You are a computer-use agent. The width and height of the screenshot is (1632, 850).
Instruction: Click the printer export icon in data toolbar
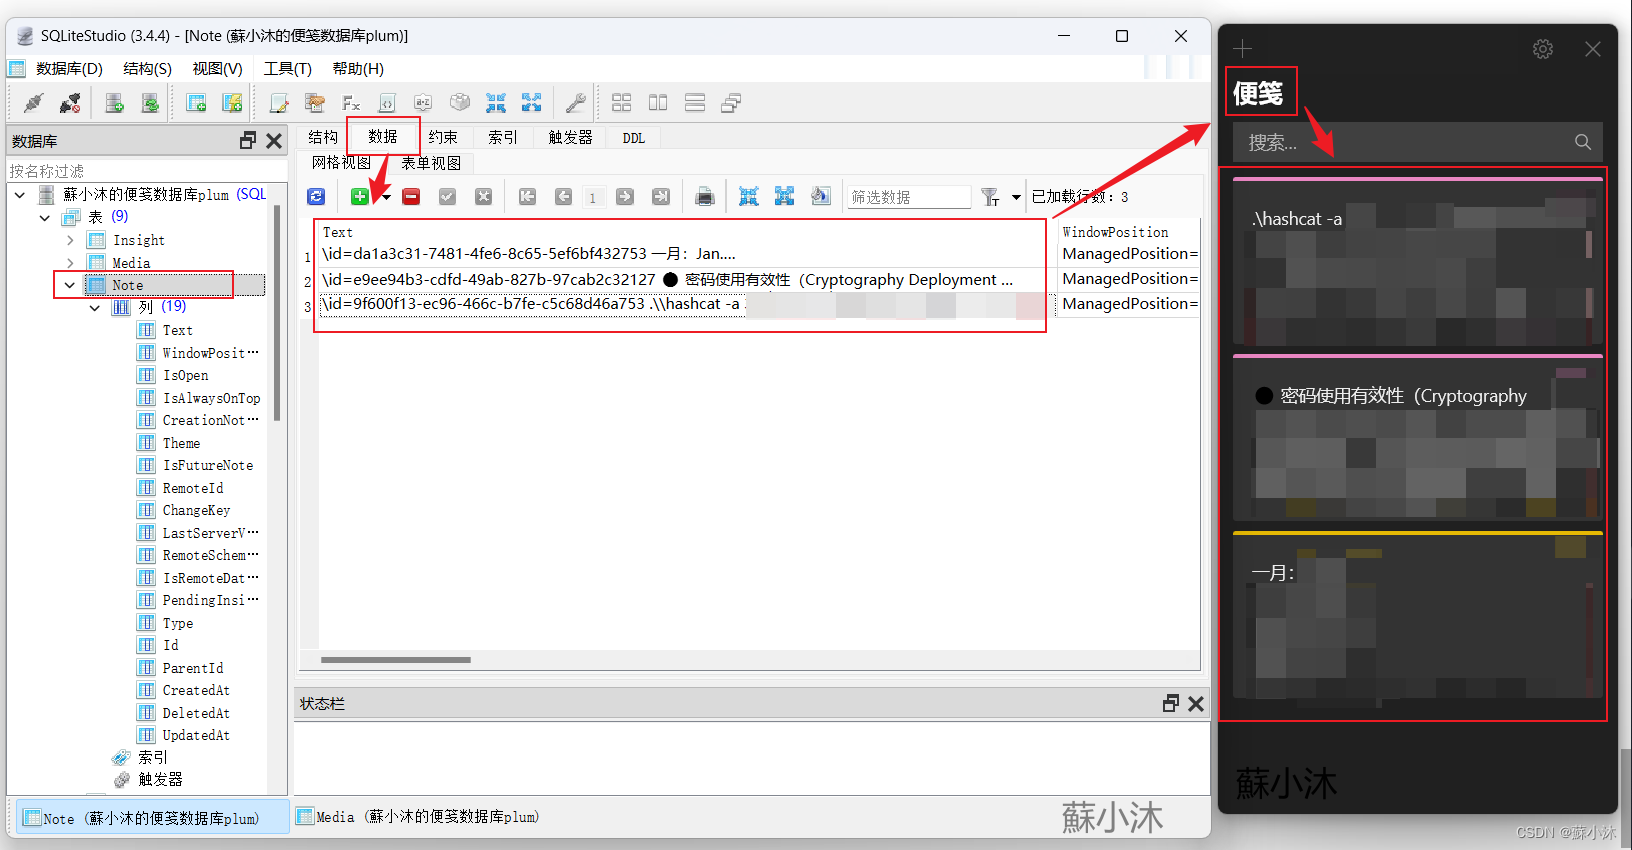tap(705, 197)
